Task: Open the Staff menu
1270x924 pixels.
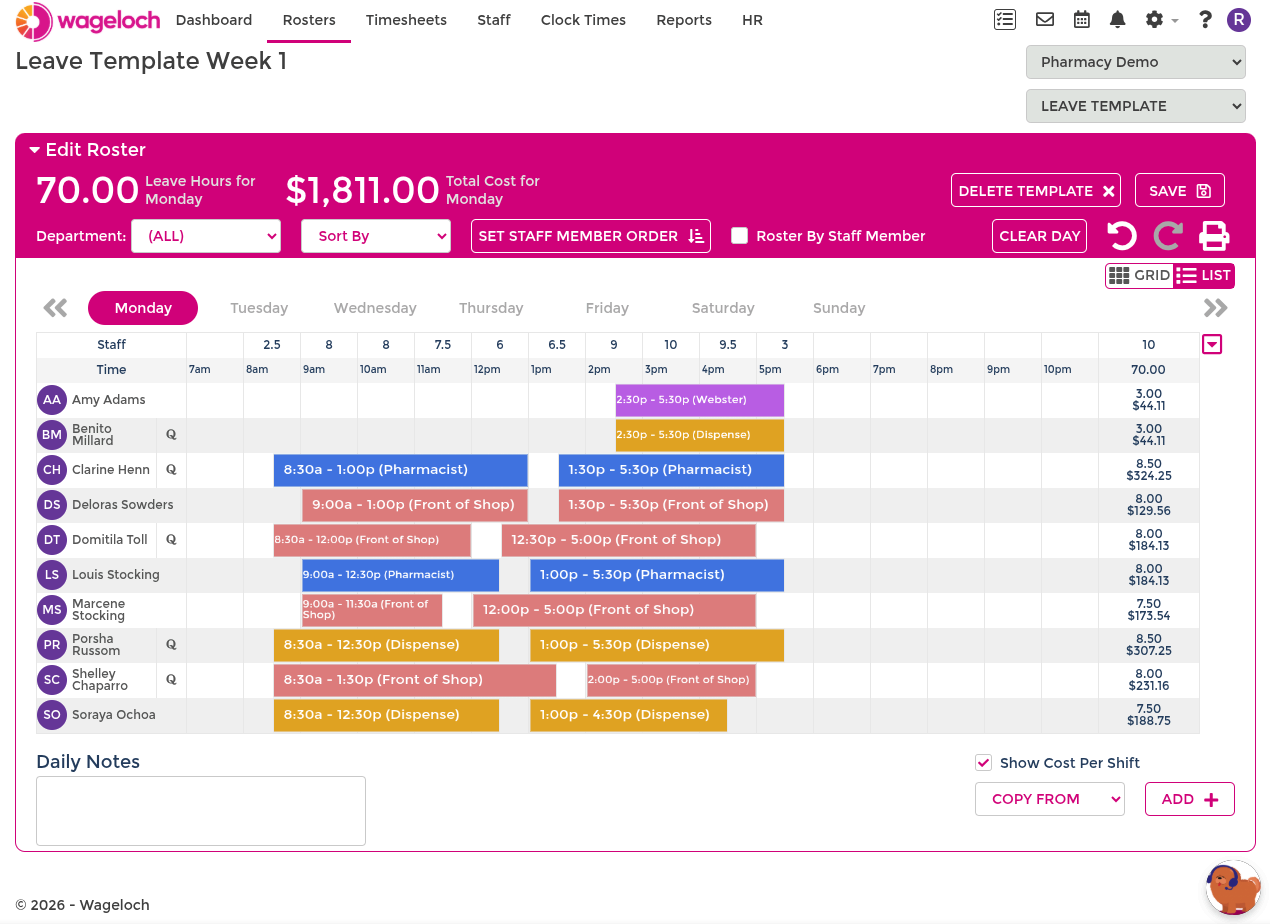Action: (x=494, y=20)
